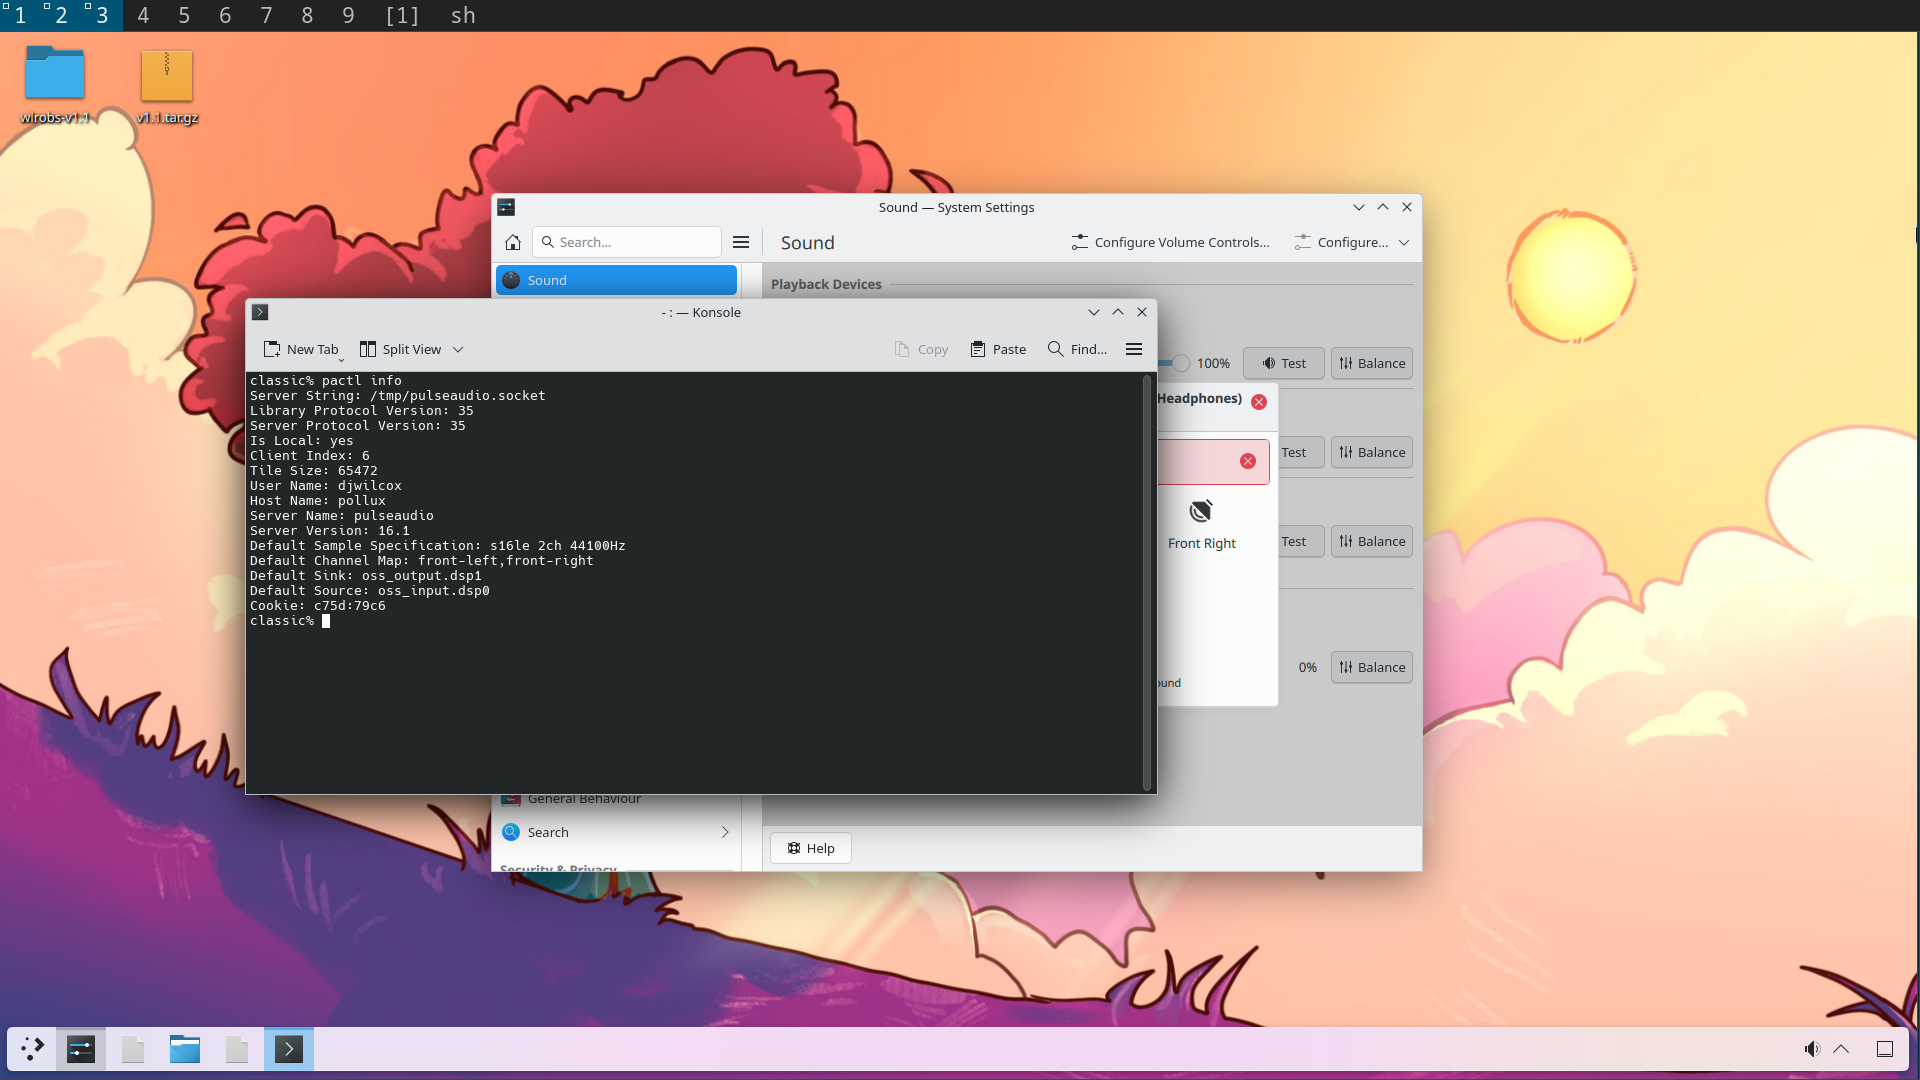This screenshot has height=1080, width=1920.
Task: Expand the Configure dropdown arrow
Action: click(x=1404, y=242)
